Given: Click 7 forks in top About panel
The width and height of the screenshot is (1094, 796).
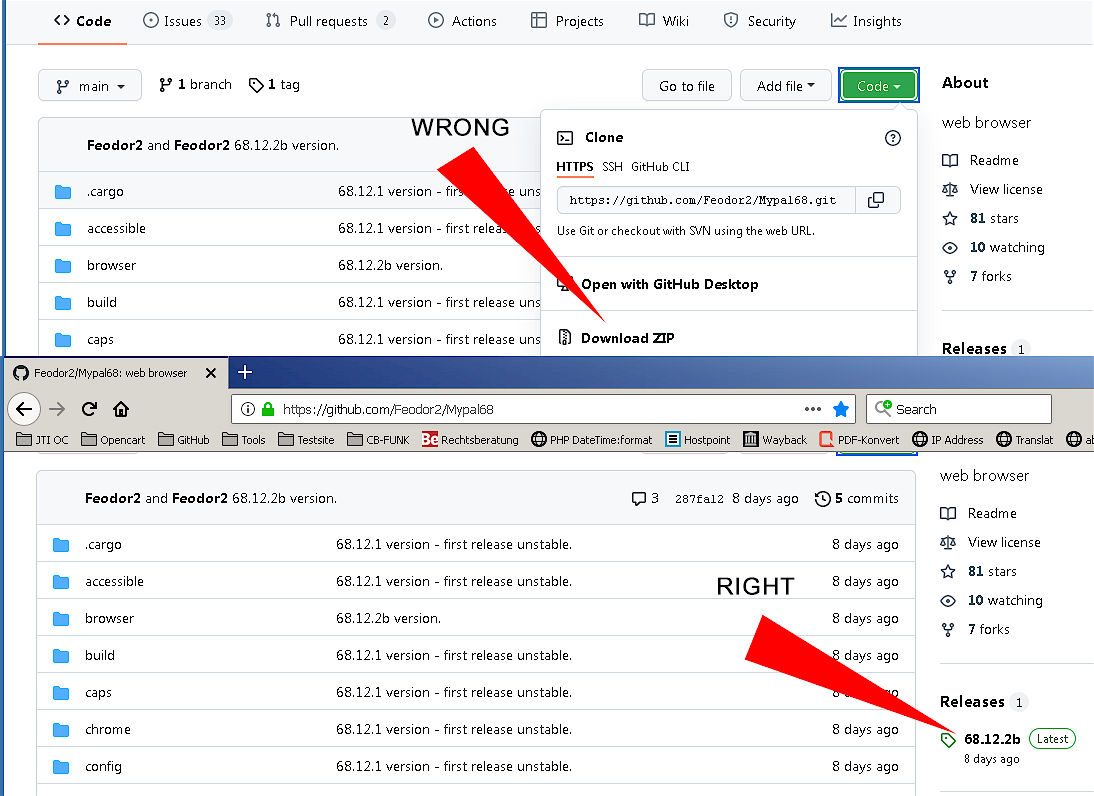Looking at the screenshot, I should tap(977, 276).
